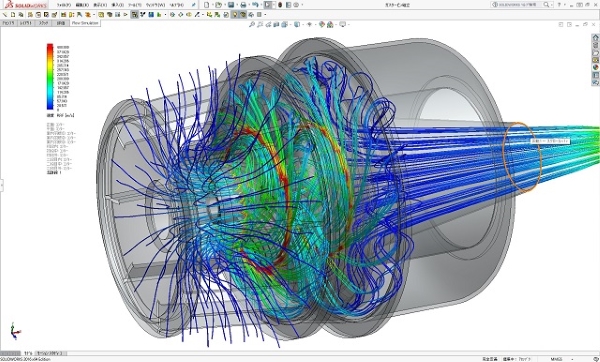This screenshot has width=600, height=362.
Task: Click the Help question mark button
Action: point(559,5)
